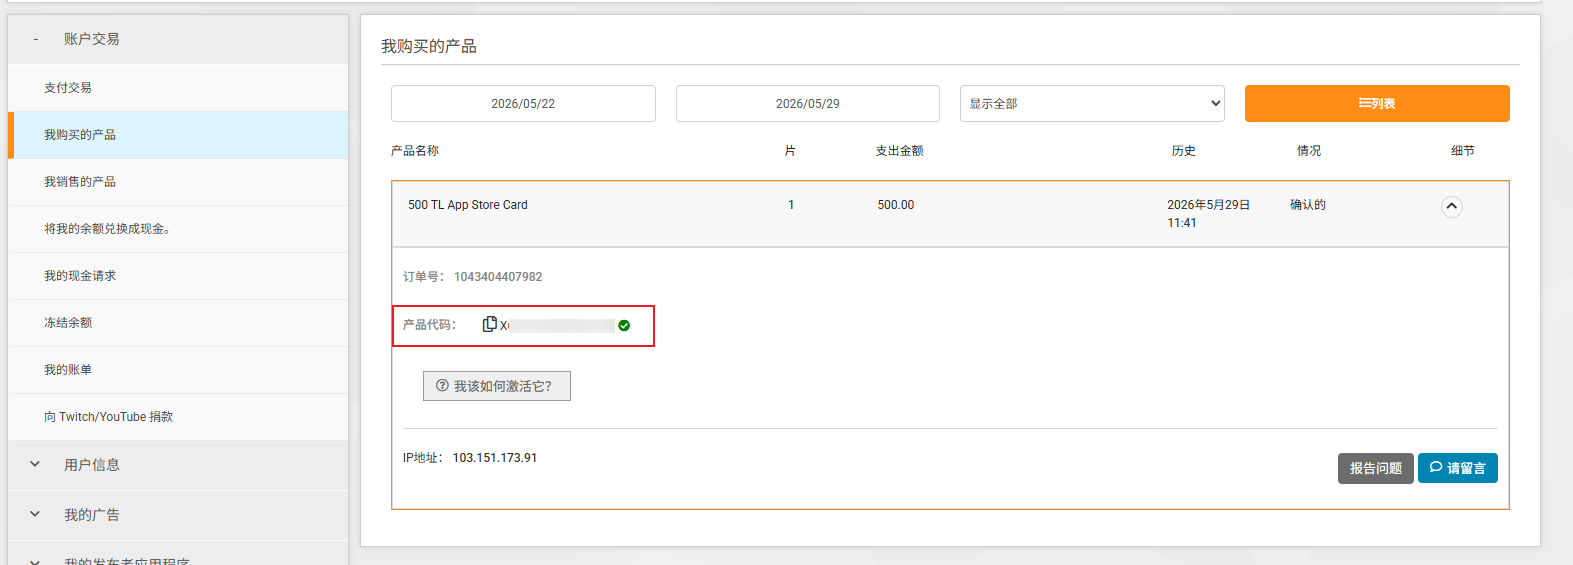Open 我的现金请求 in sidebar

[x=178, y=276]
